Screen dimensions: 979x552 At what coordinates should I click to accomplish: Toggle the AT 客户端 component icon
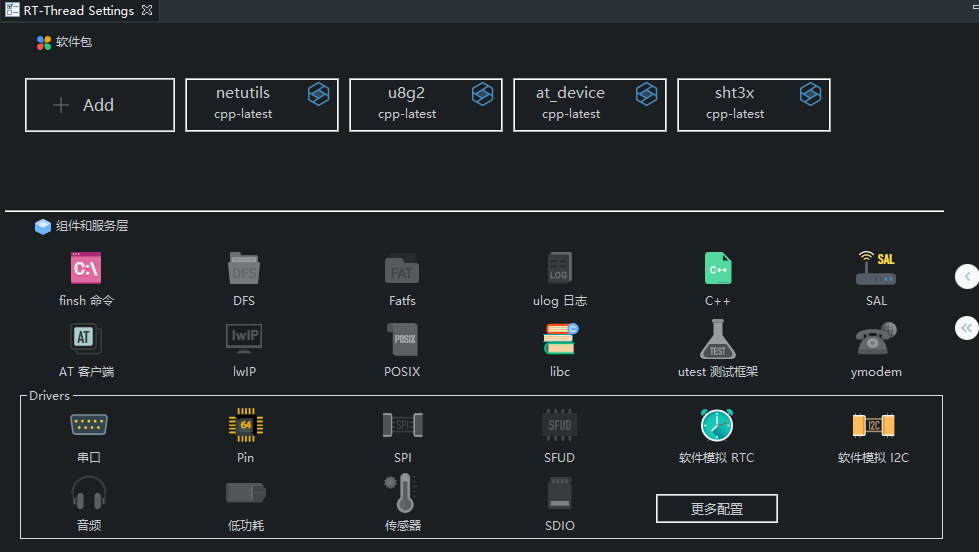(86, 339)
